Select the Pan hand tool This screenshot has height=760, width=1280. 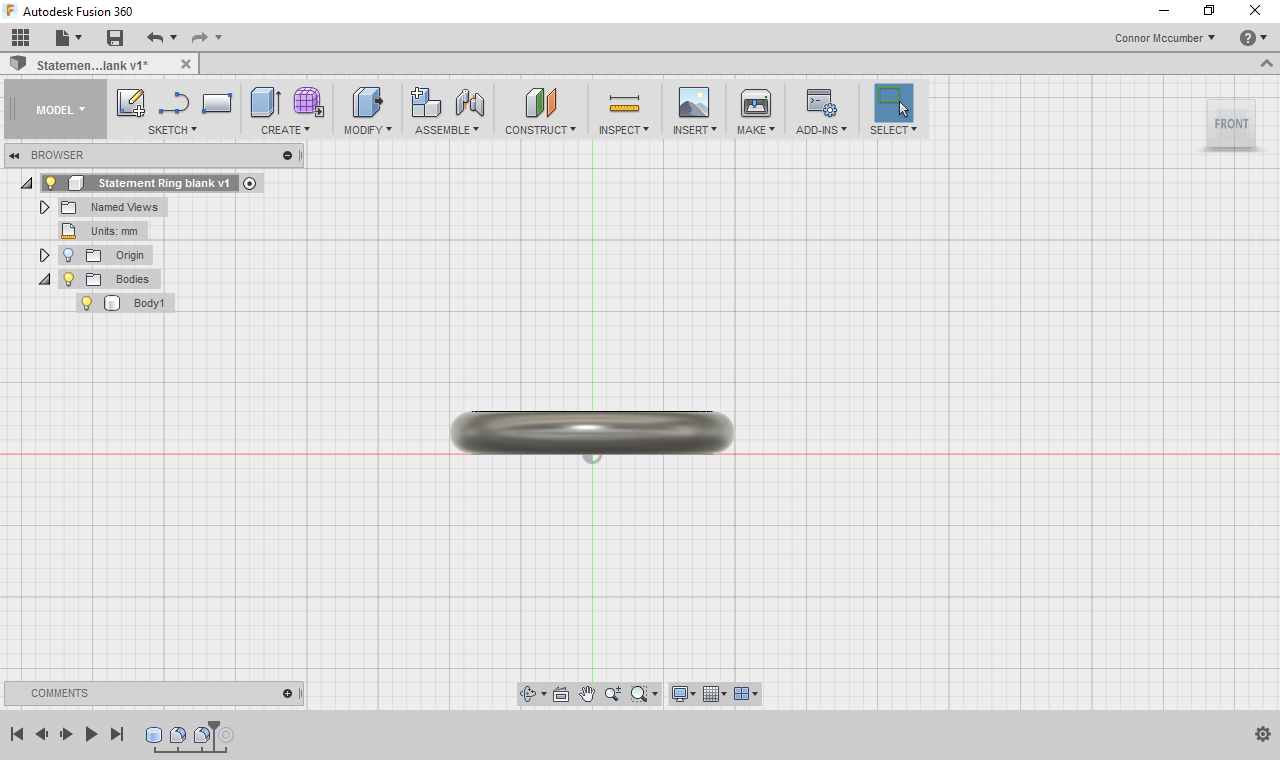point(587,694)
